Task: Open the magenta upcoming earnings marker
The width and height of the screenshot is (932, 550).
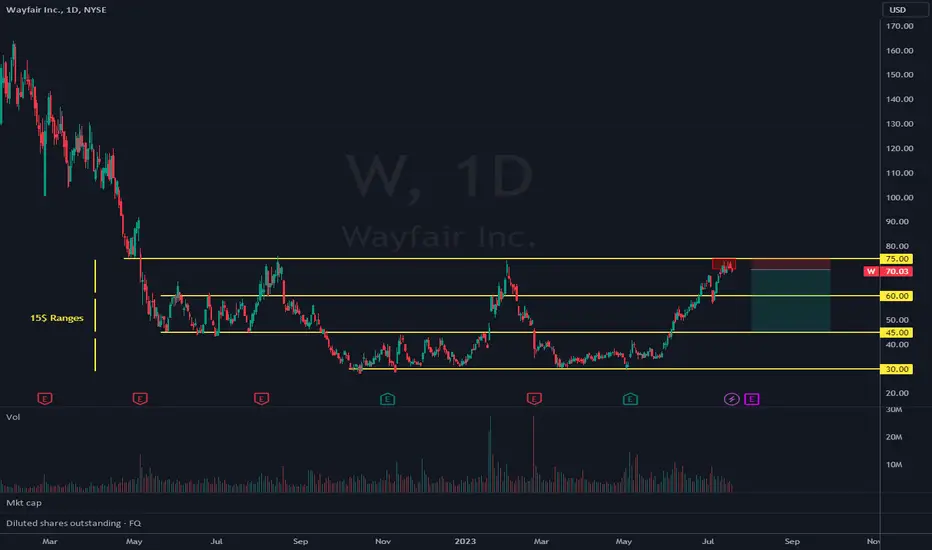Action: [x=752, y=399]
